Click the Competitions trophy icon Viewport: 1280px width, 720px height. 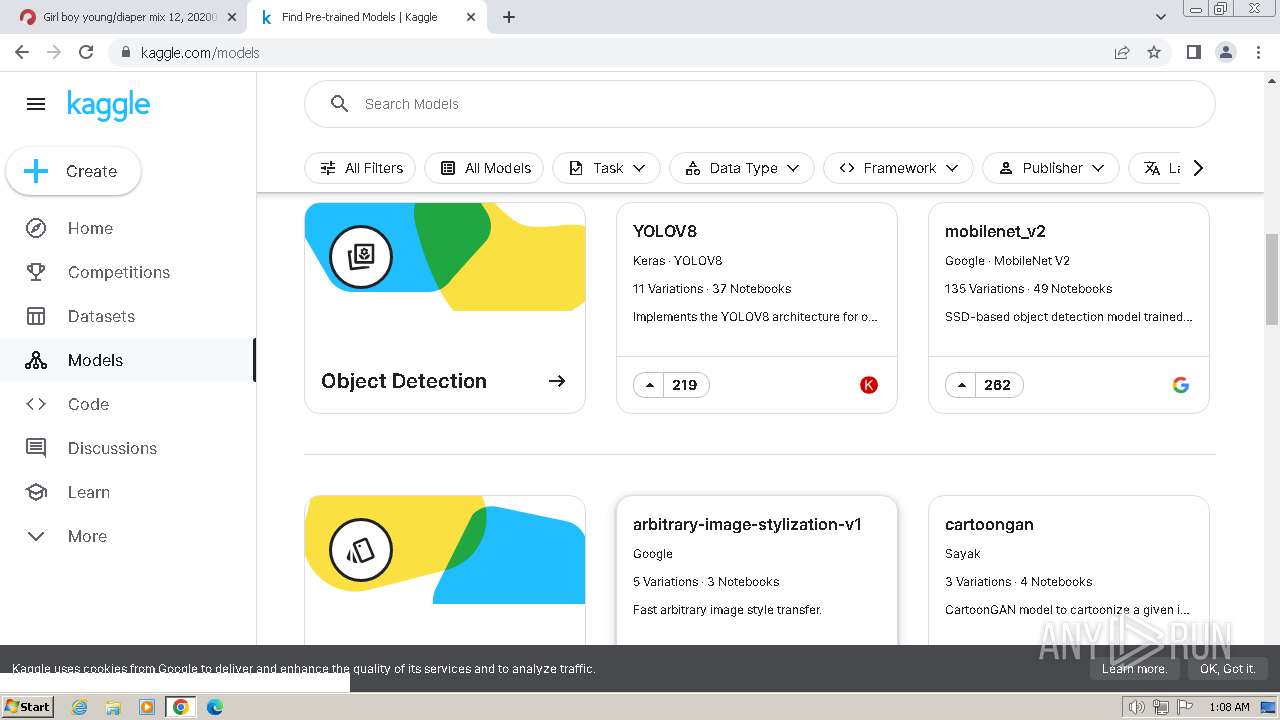coord(36,272)
